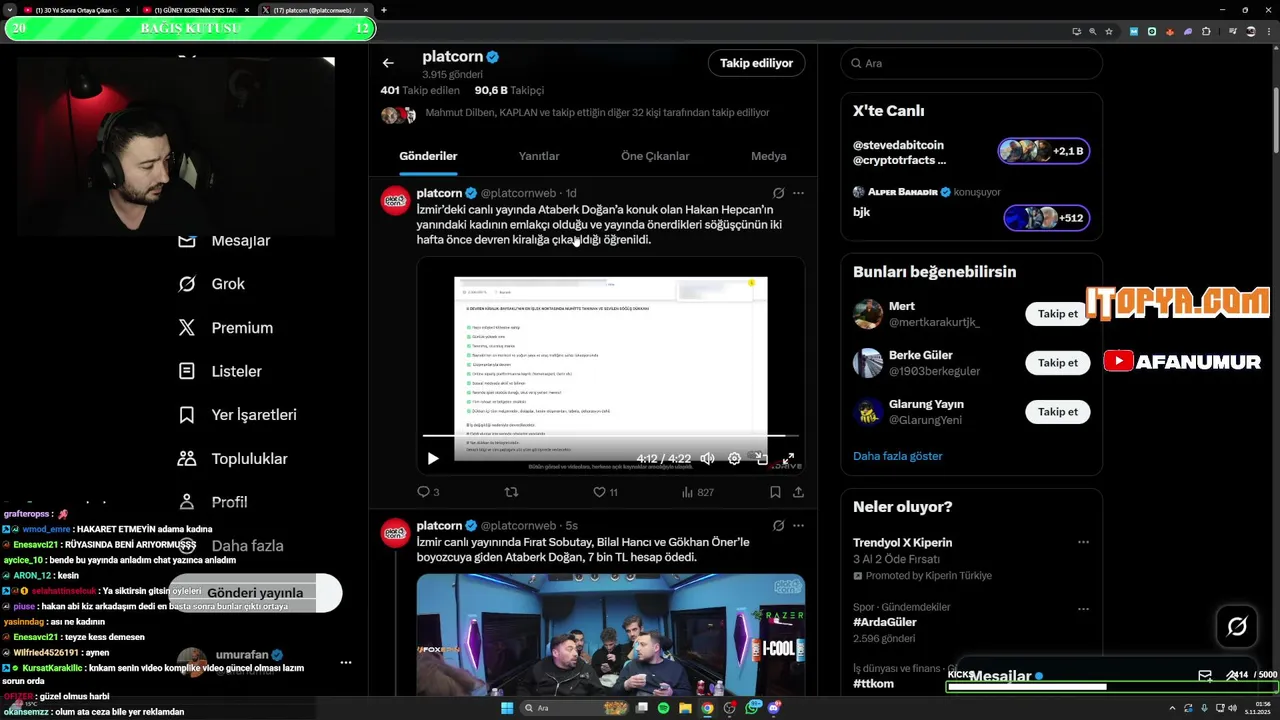Close the platcorn X tab
This screenshot has width=1280, height=720.
tap(367, 10)
